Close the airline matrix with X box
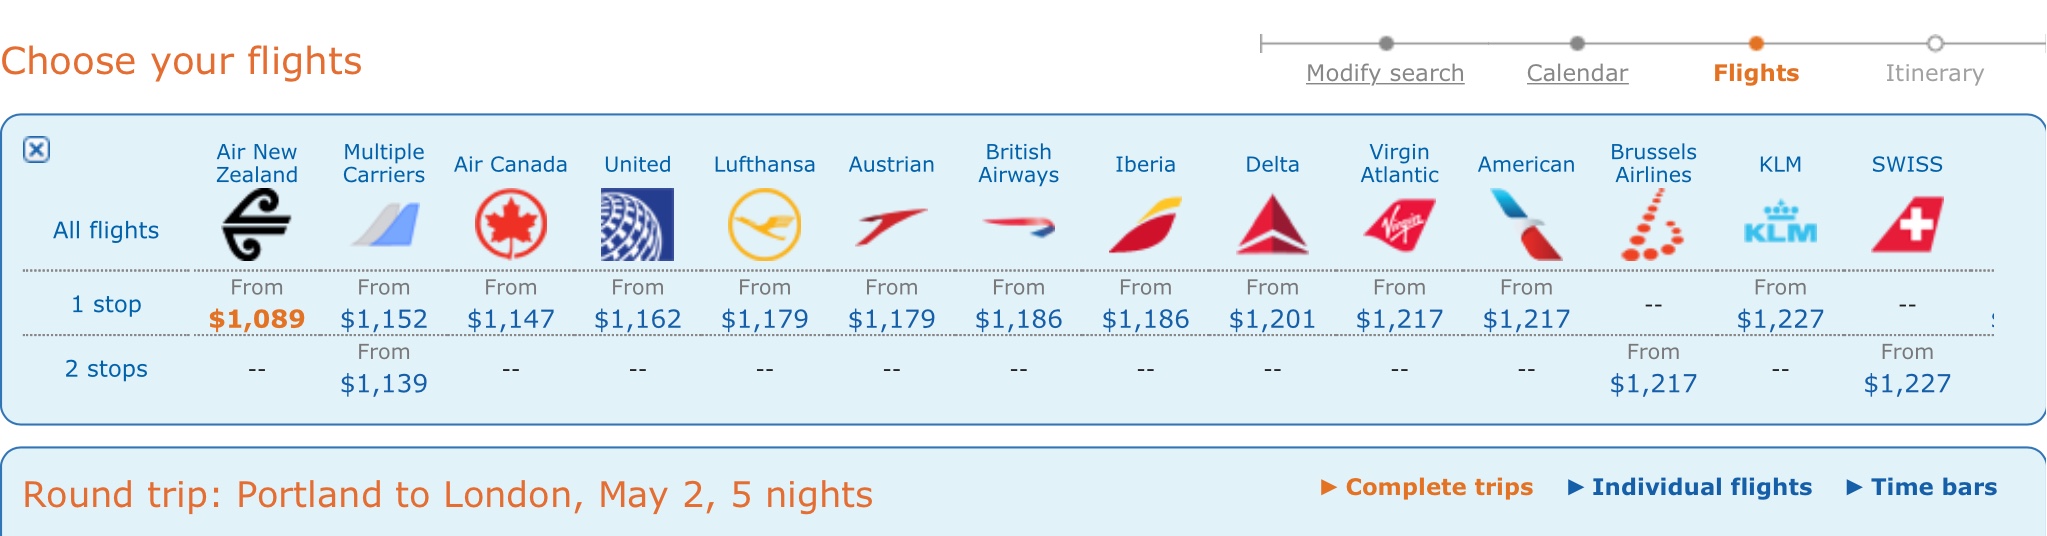 (x=37, y=150)
